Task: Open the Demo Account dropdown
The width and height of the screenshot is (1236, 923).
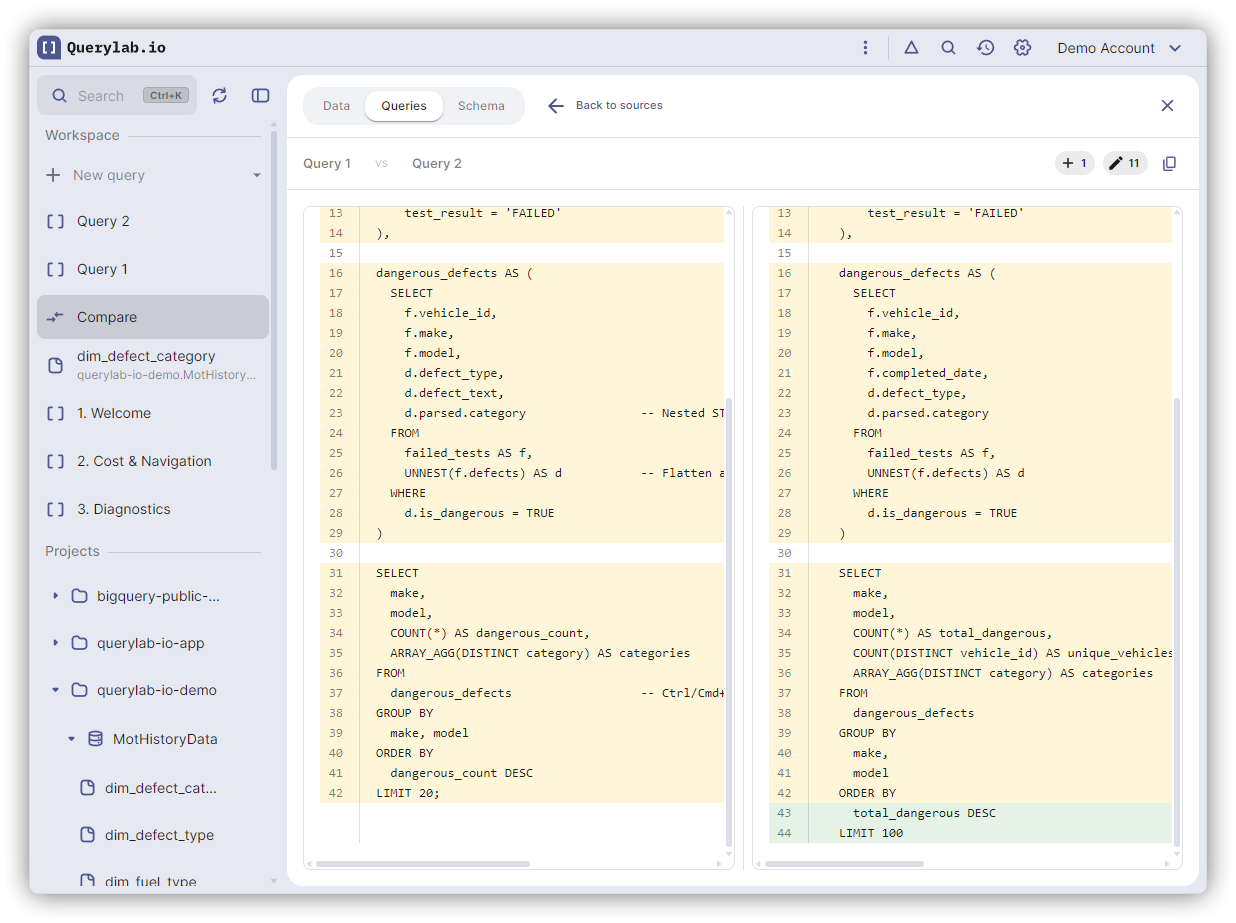Action: 1119,48
